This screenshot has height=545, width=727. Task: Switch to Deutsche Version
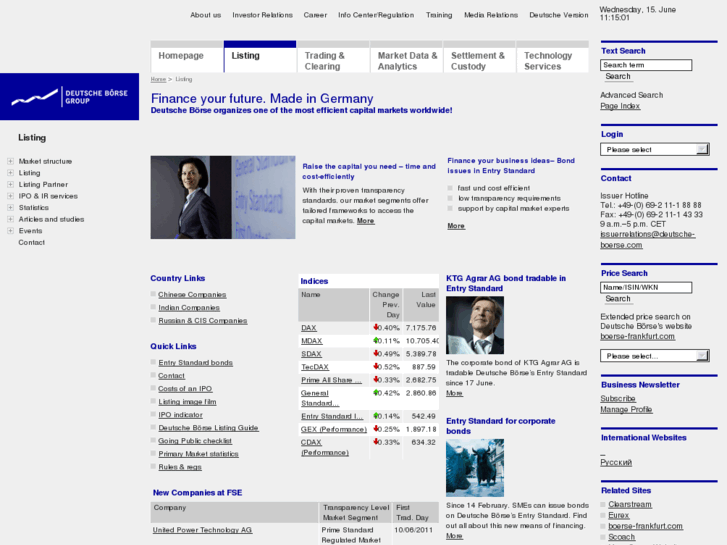click(559, 15)
